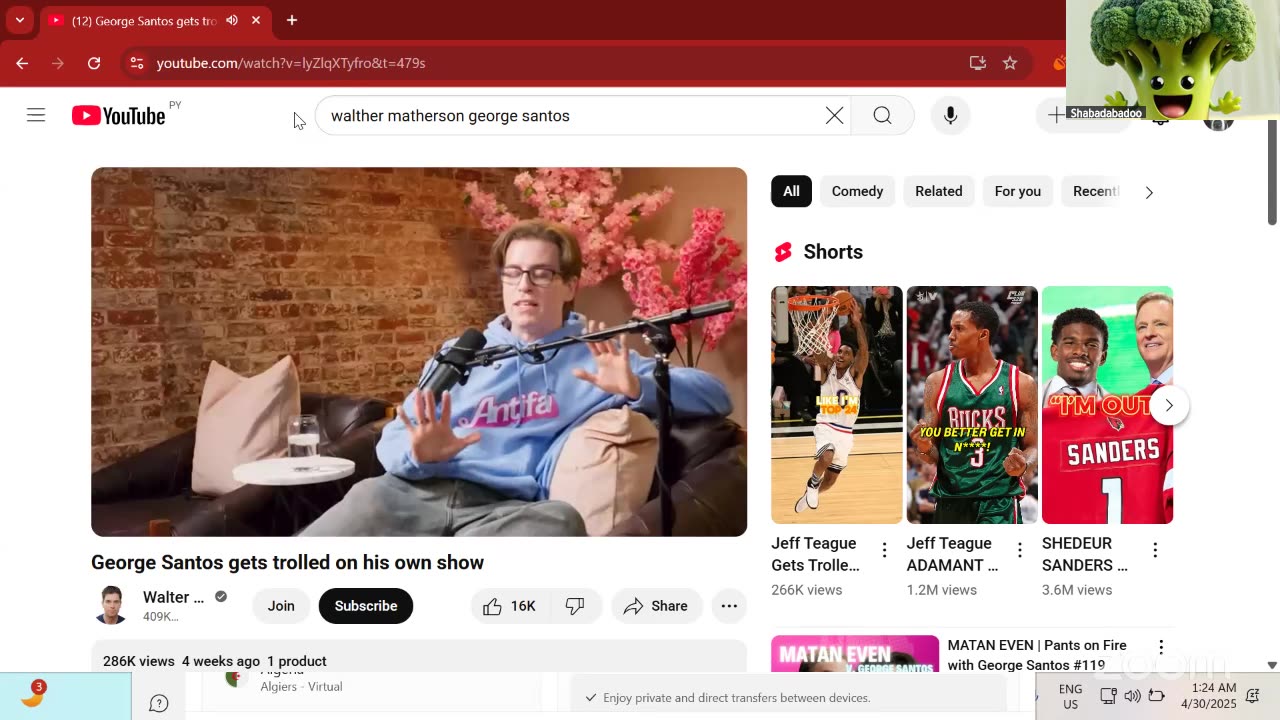1280x720 pixels.
Task: Start voice search with microphone
Action: (950, 116)
